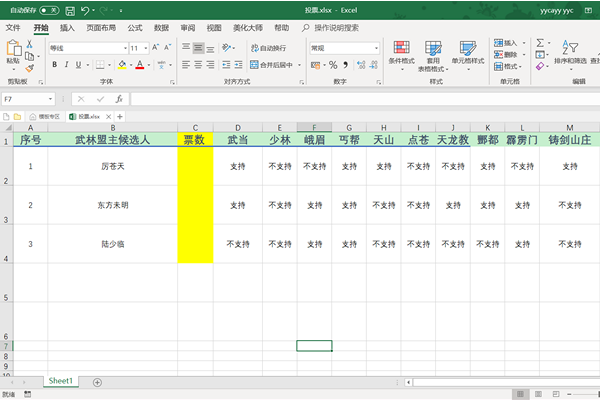Pick the yellow fill color swatch

[x=122, y=65]
